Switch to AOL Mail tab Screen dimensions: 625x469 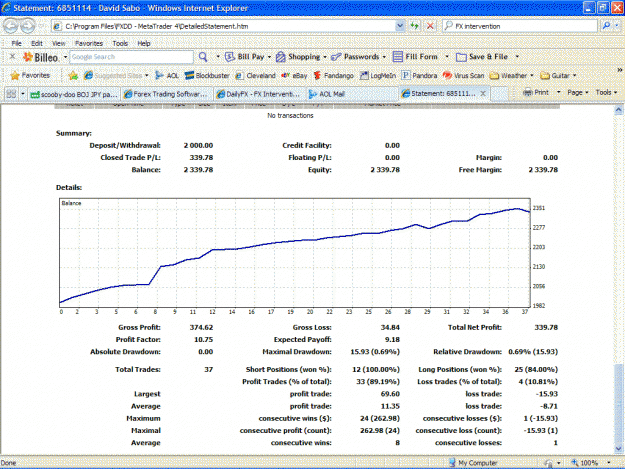pos(352,94)
